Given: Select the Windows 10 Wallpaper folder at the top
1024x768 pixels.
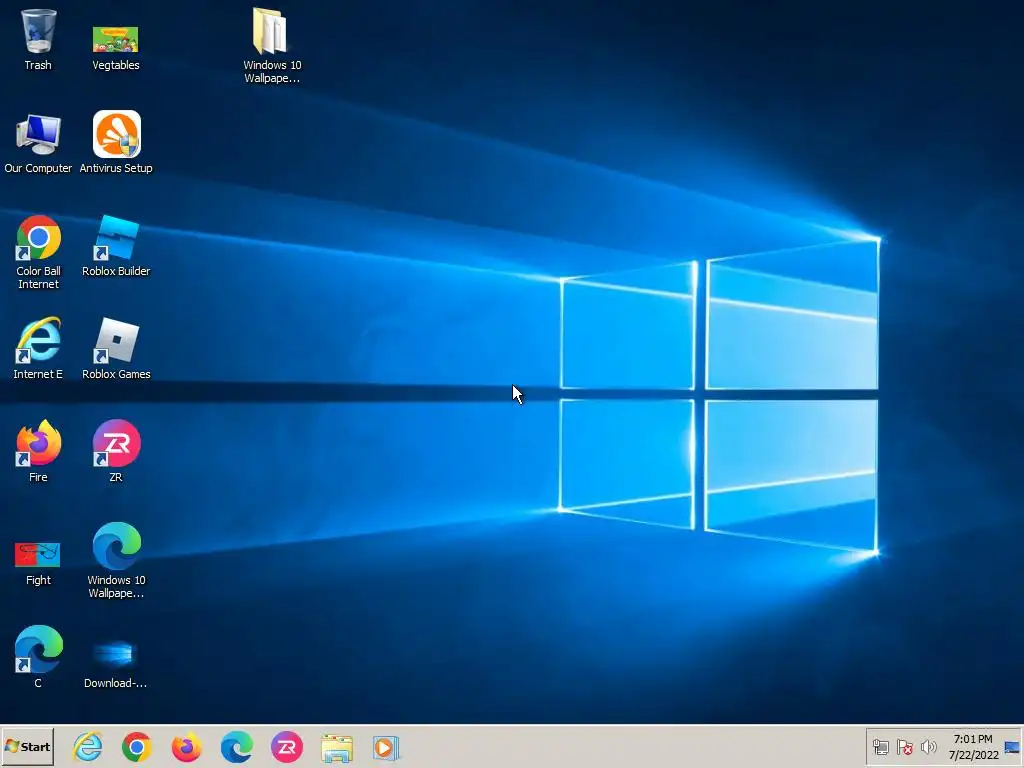Looking at the screenshot, I should [x=272, y=44].
